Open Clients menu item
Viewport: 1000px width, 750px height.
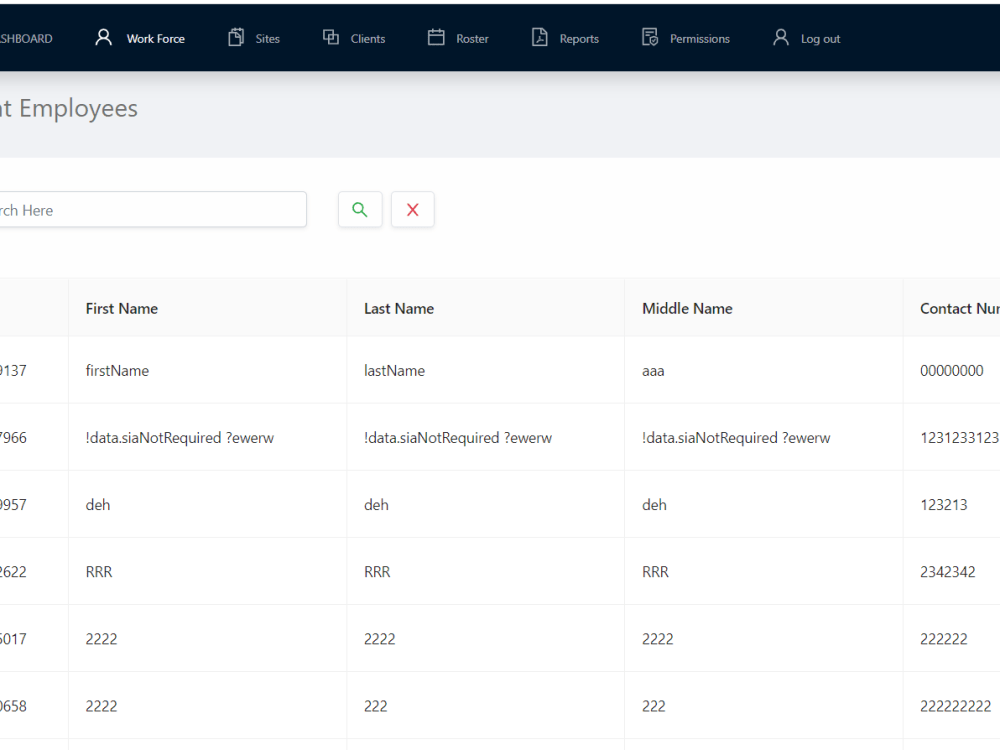coord(367,39)
